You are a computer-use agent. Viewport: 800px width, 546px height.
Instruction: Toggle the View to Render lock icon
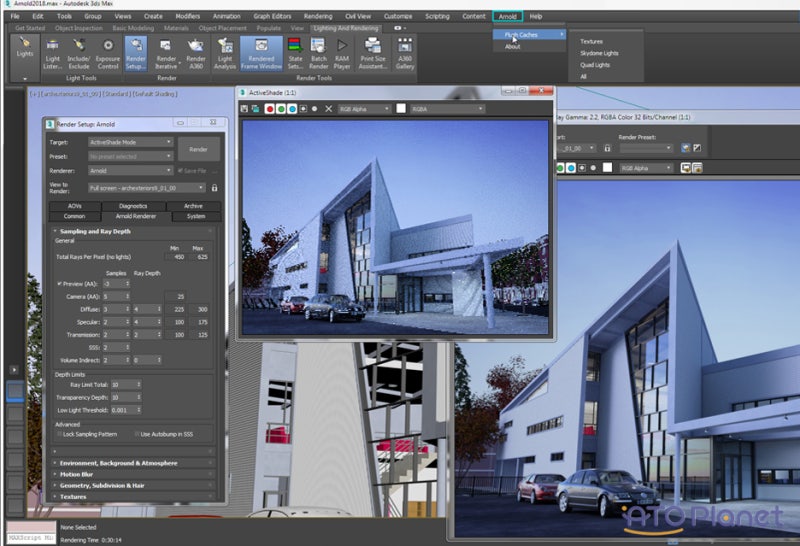tap(214, 188)
